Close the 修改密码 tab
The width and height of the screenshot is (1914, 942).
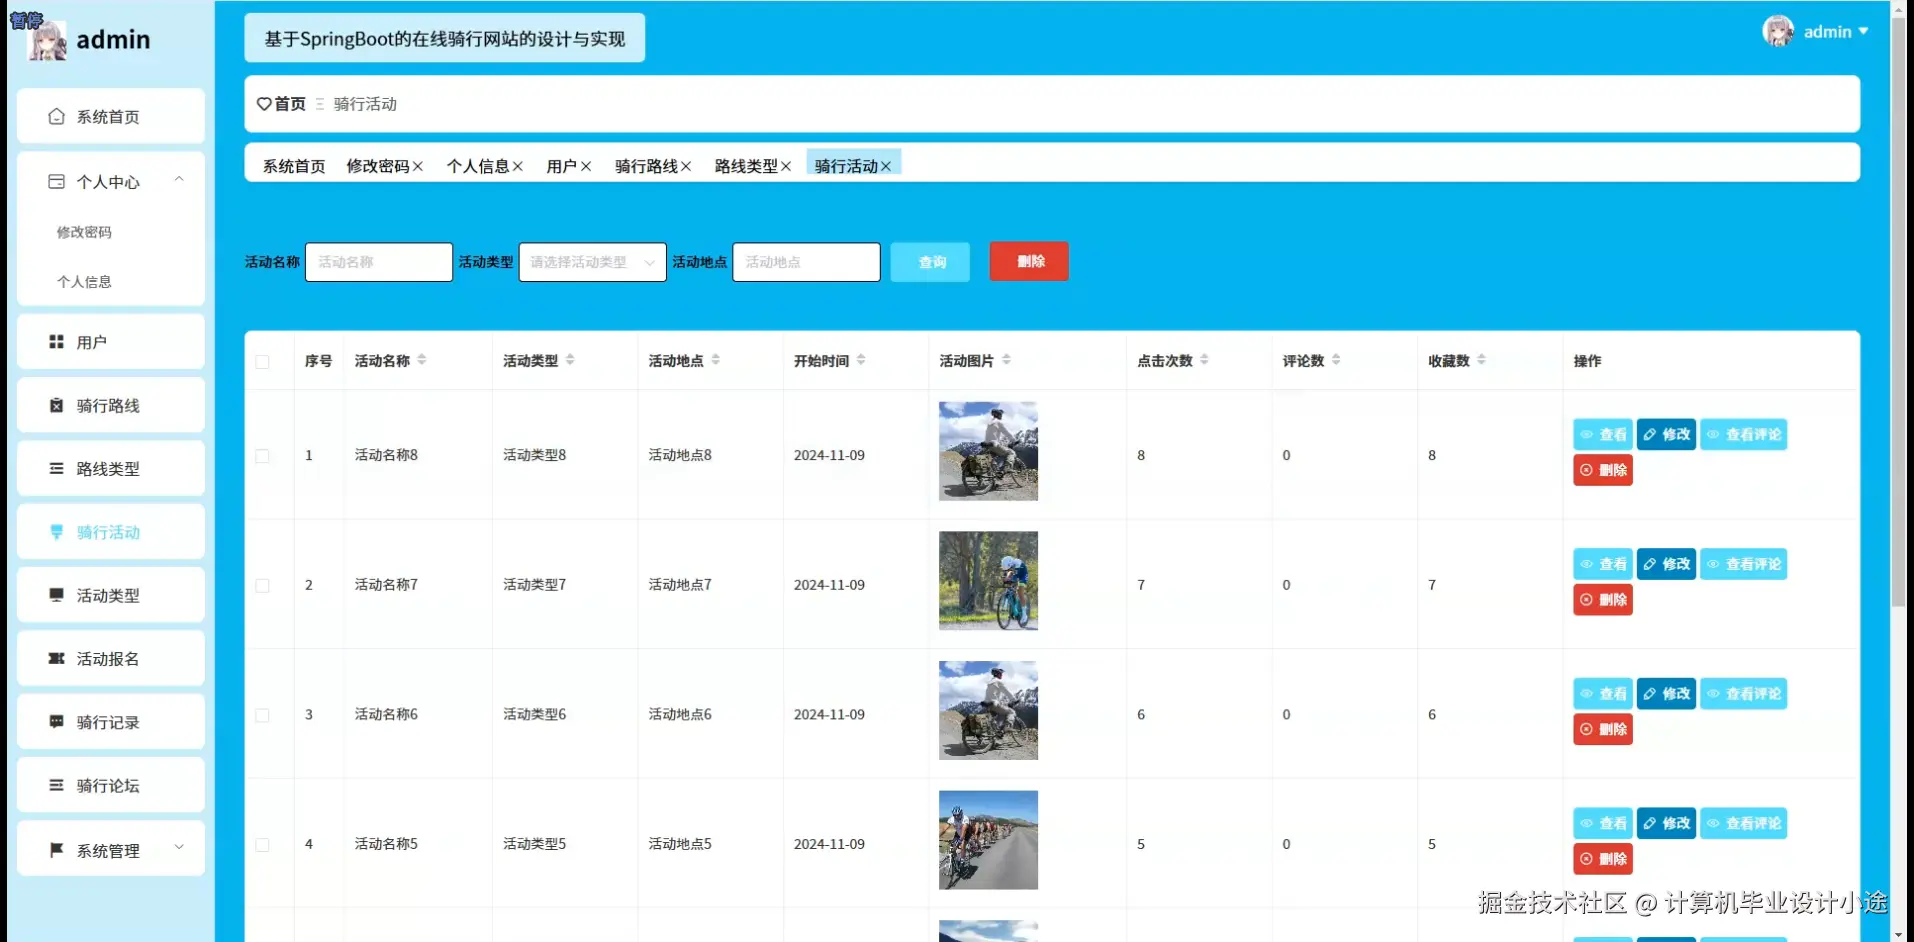[419, 166]
